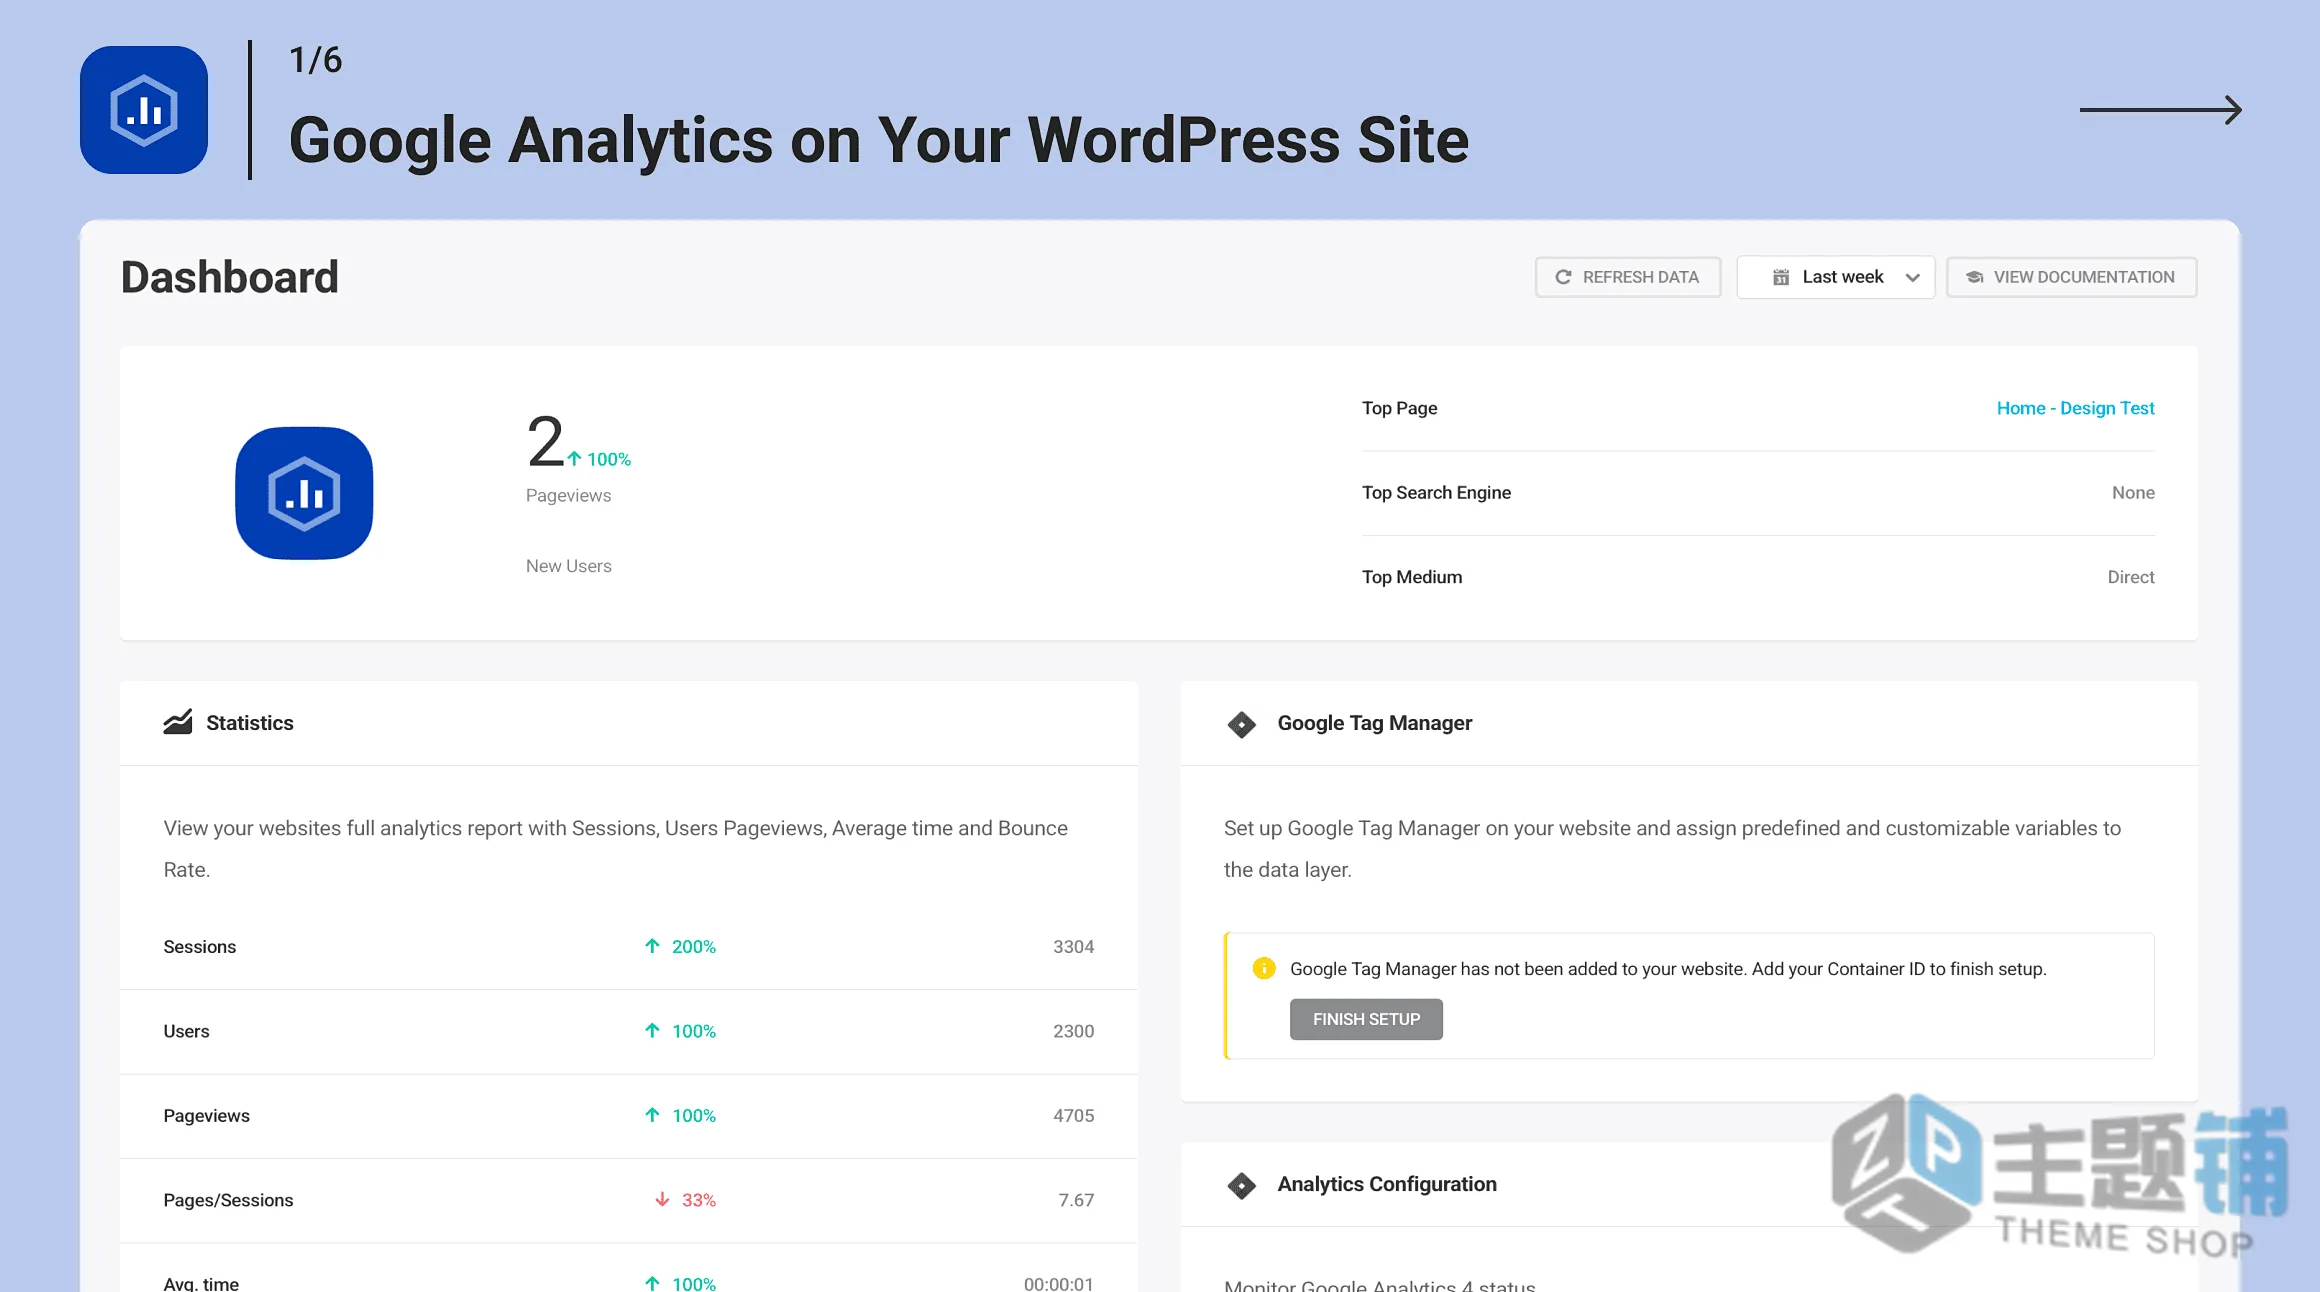Click the large 2 pageviews count
The height and width of the screenshot is (1292, 2320).
(x=546, y=441)
